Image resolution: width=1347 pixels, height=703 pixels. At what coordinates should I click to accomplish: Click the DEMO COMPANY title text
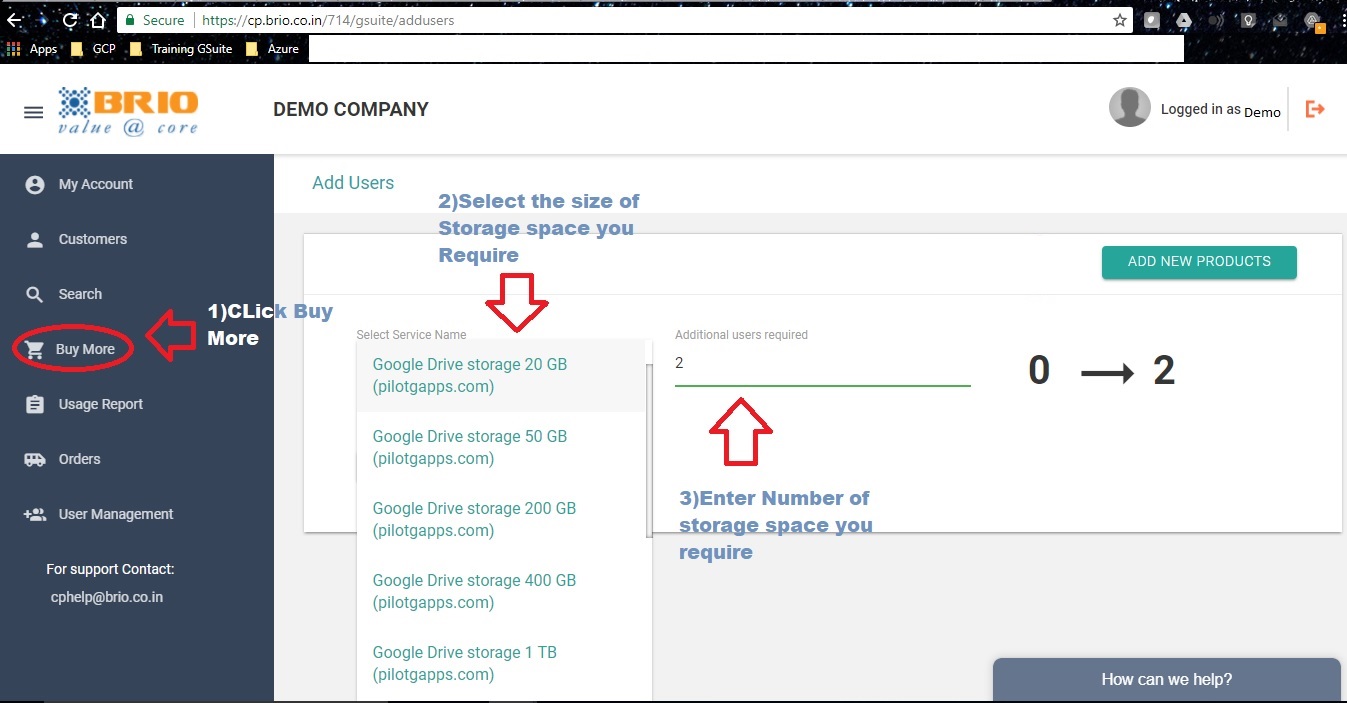(x=351, y=110)
